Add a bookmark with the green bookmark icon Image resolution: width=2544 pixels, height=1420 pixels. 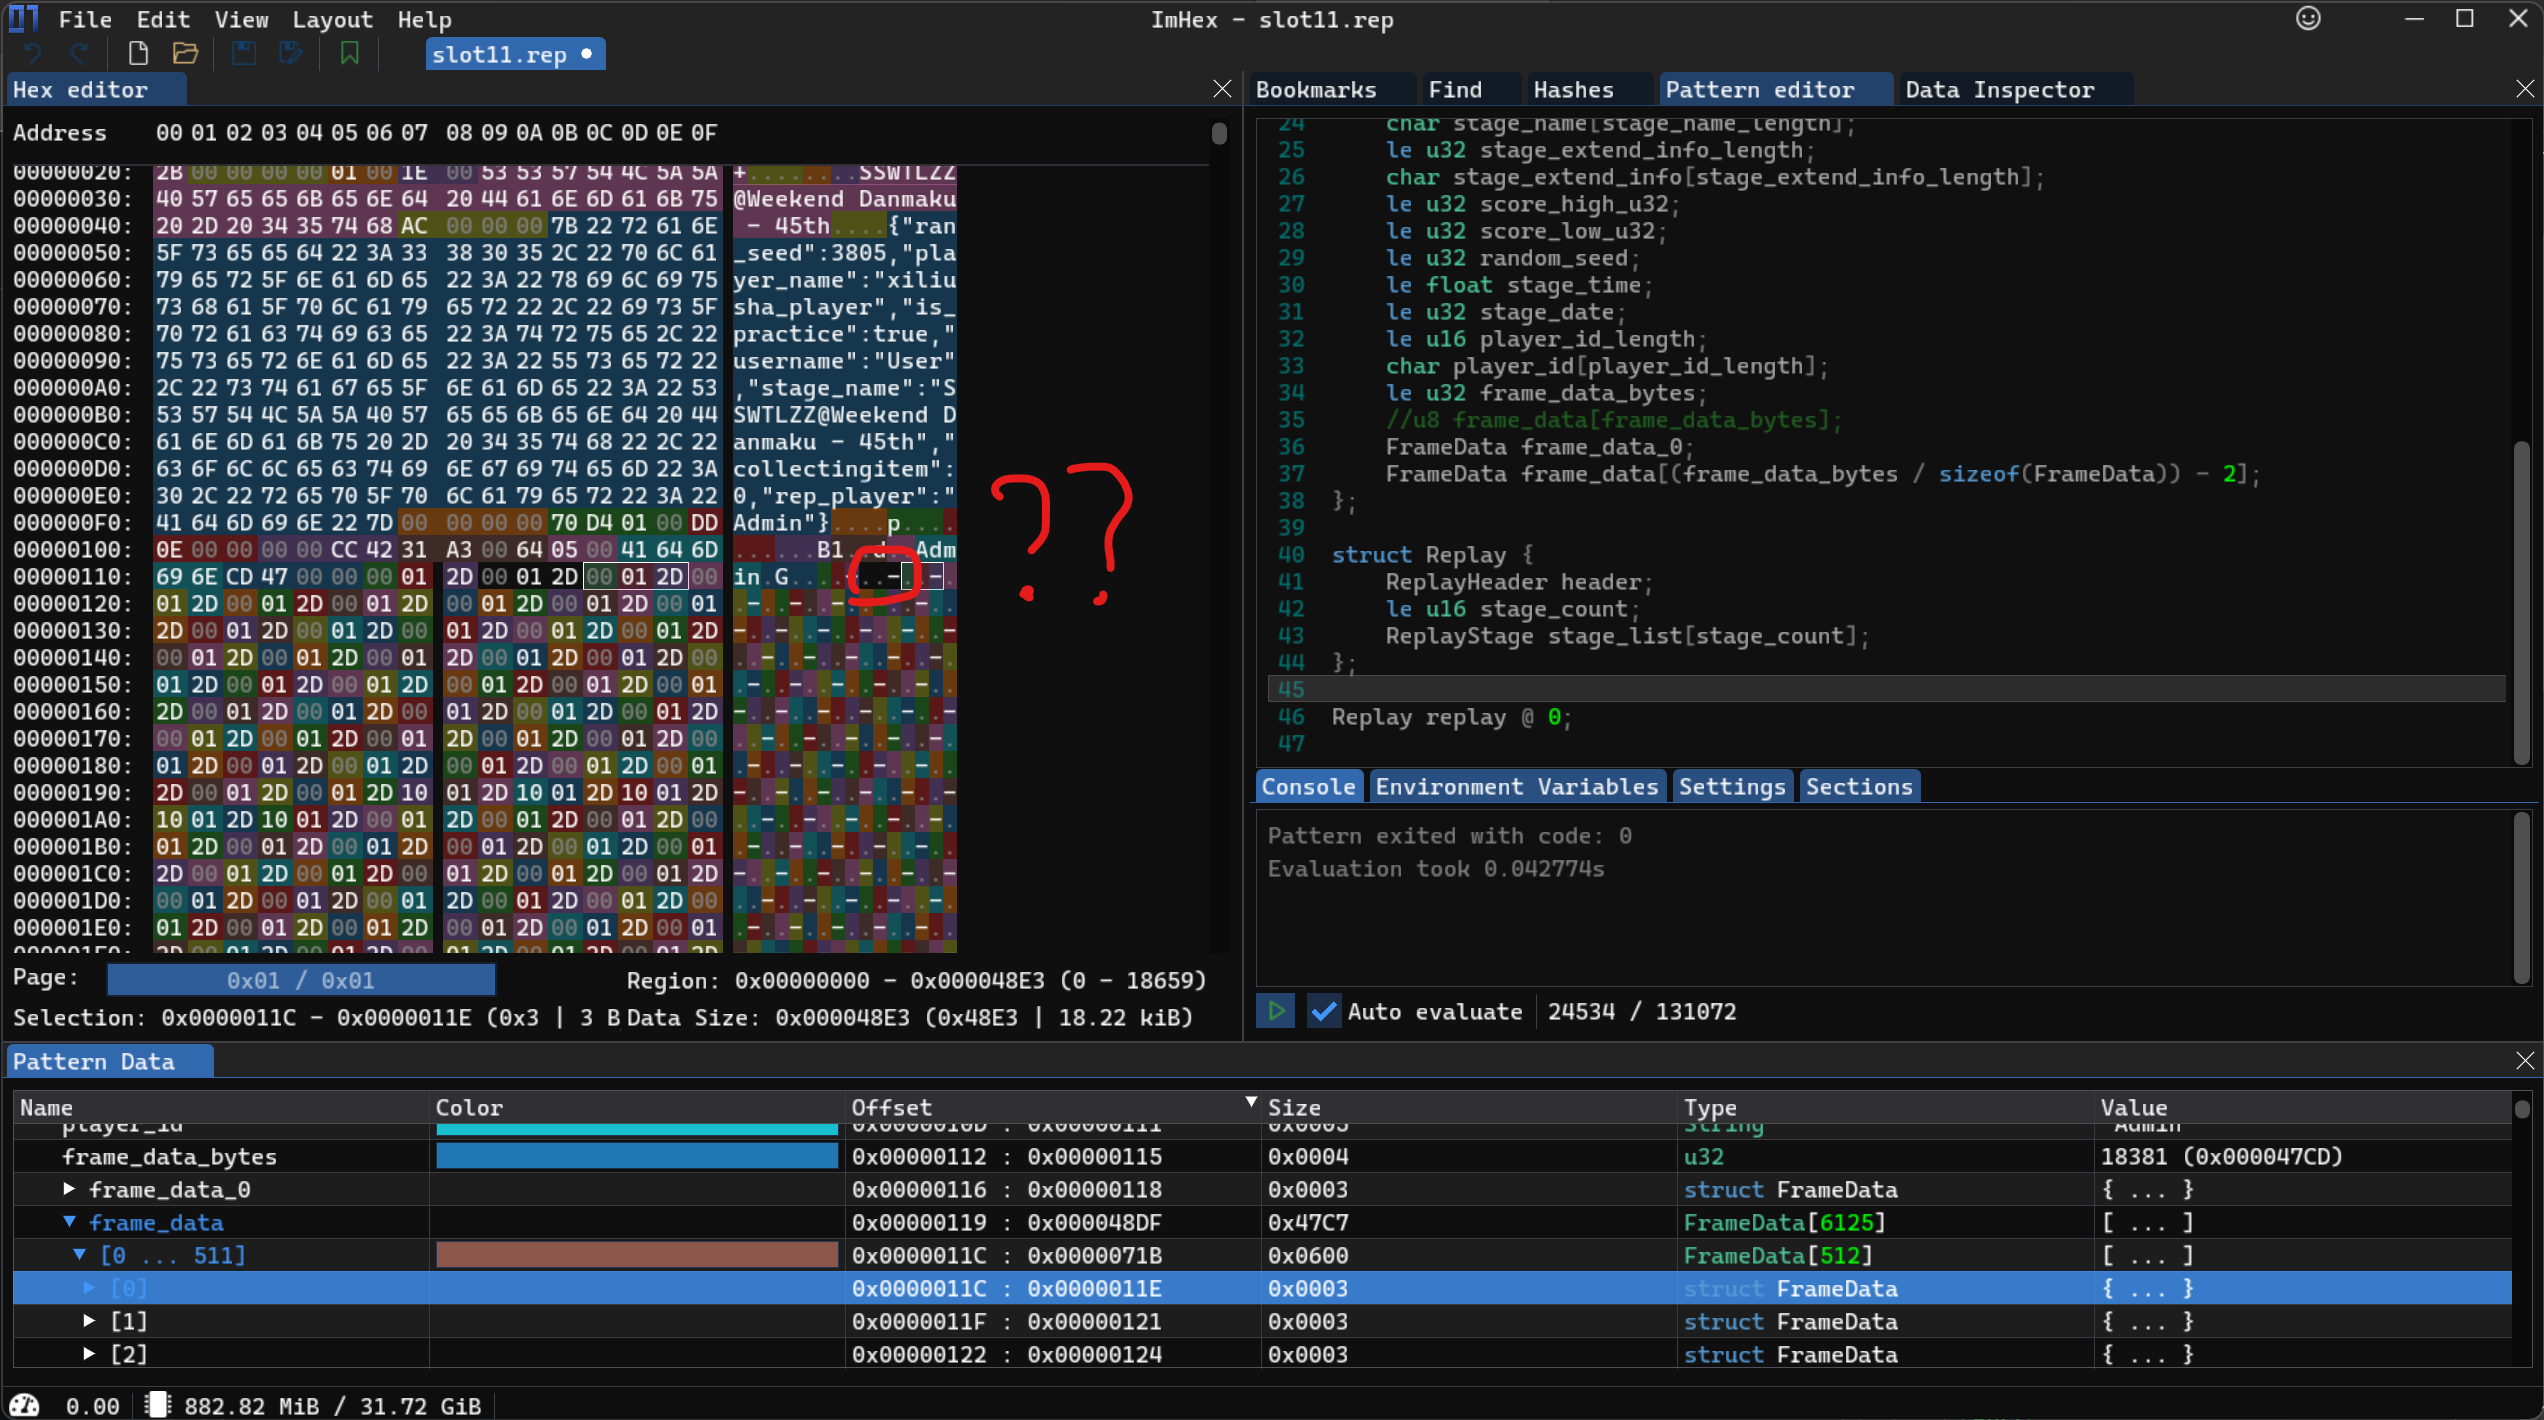[349, 54]
